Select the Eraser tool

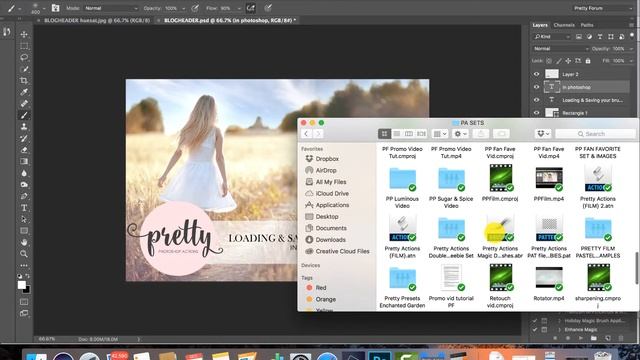coord(24,150)
